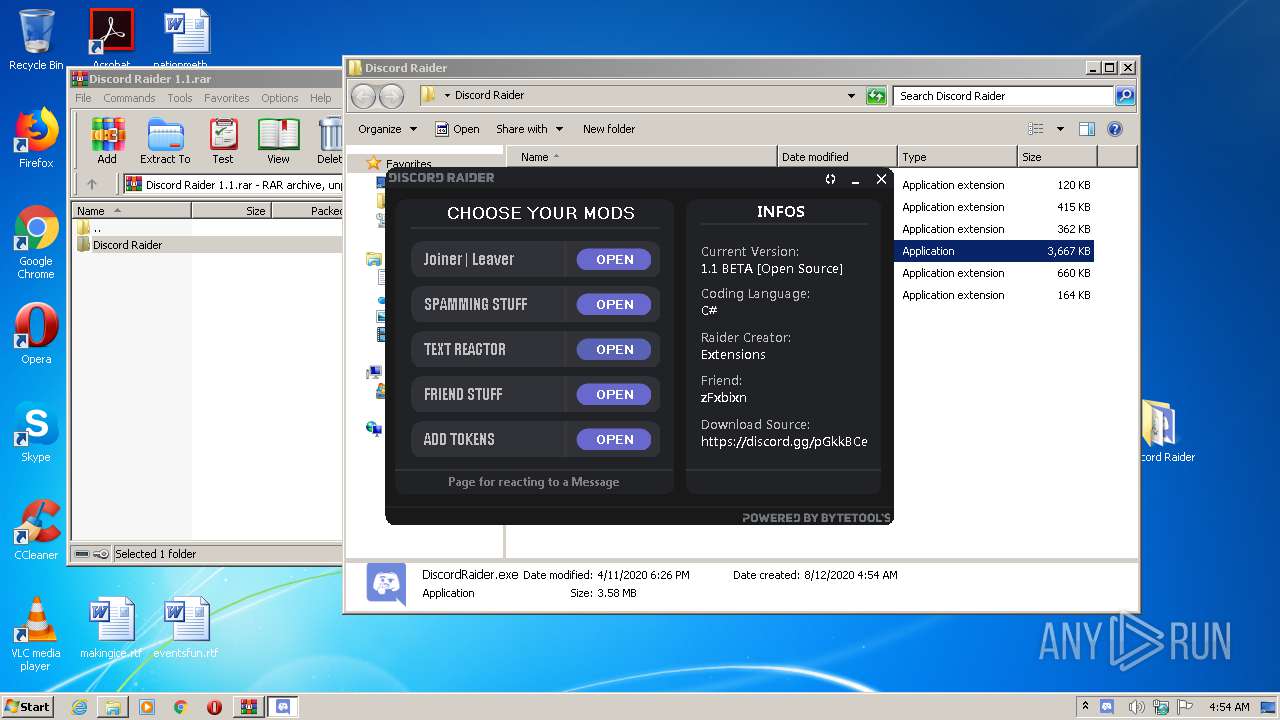Click Internet Explorer taskbar icon
The image size is (1280, 720).
coord(79,707)
